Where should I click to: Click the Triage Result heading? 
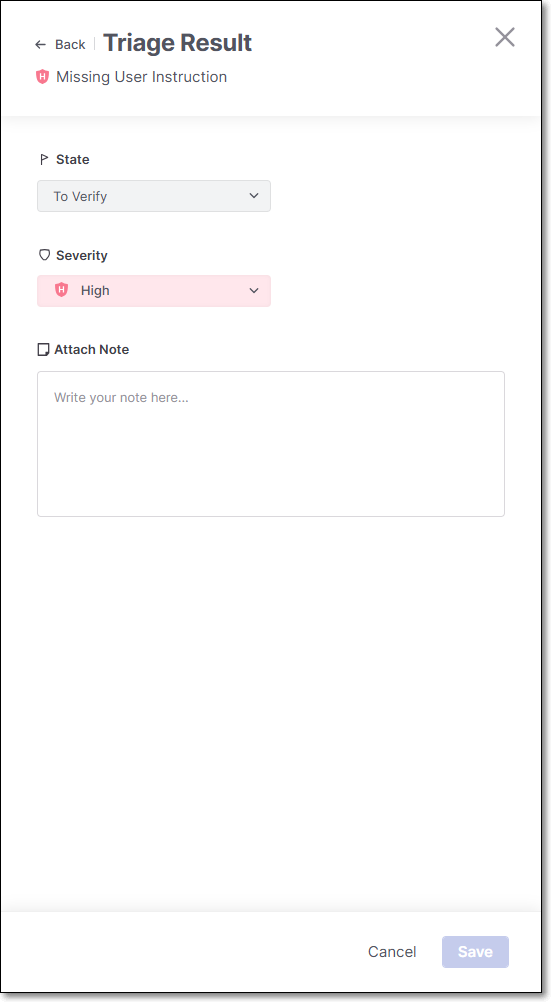pyautogui.click(x=177, y=43)
